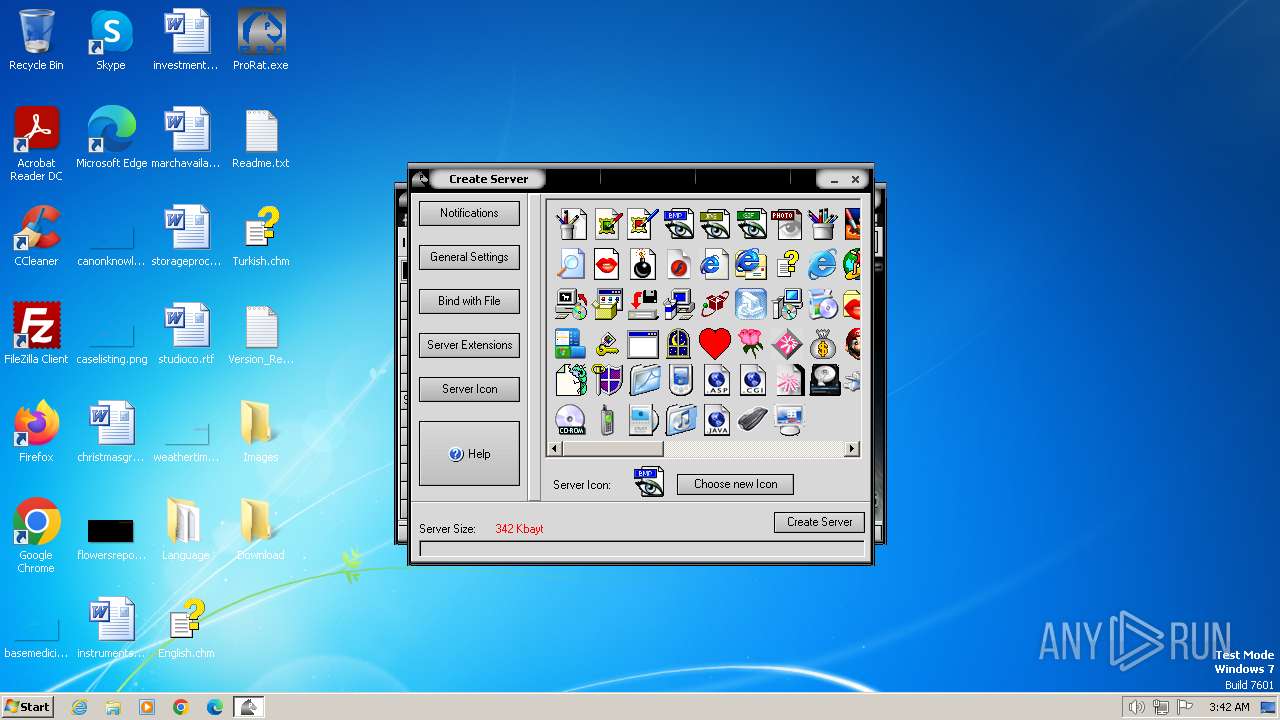Choose the floppy disk install icon

(x=643, y=304)
